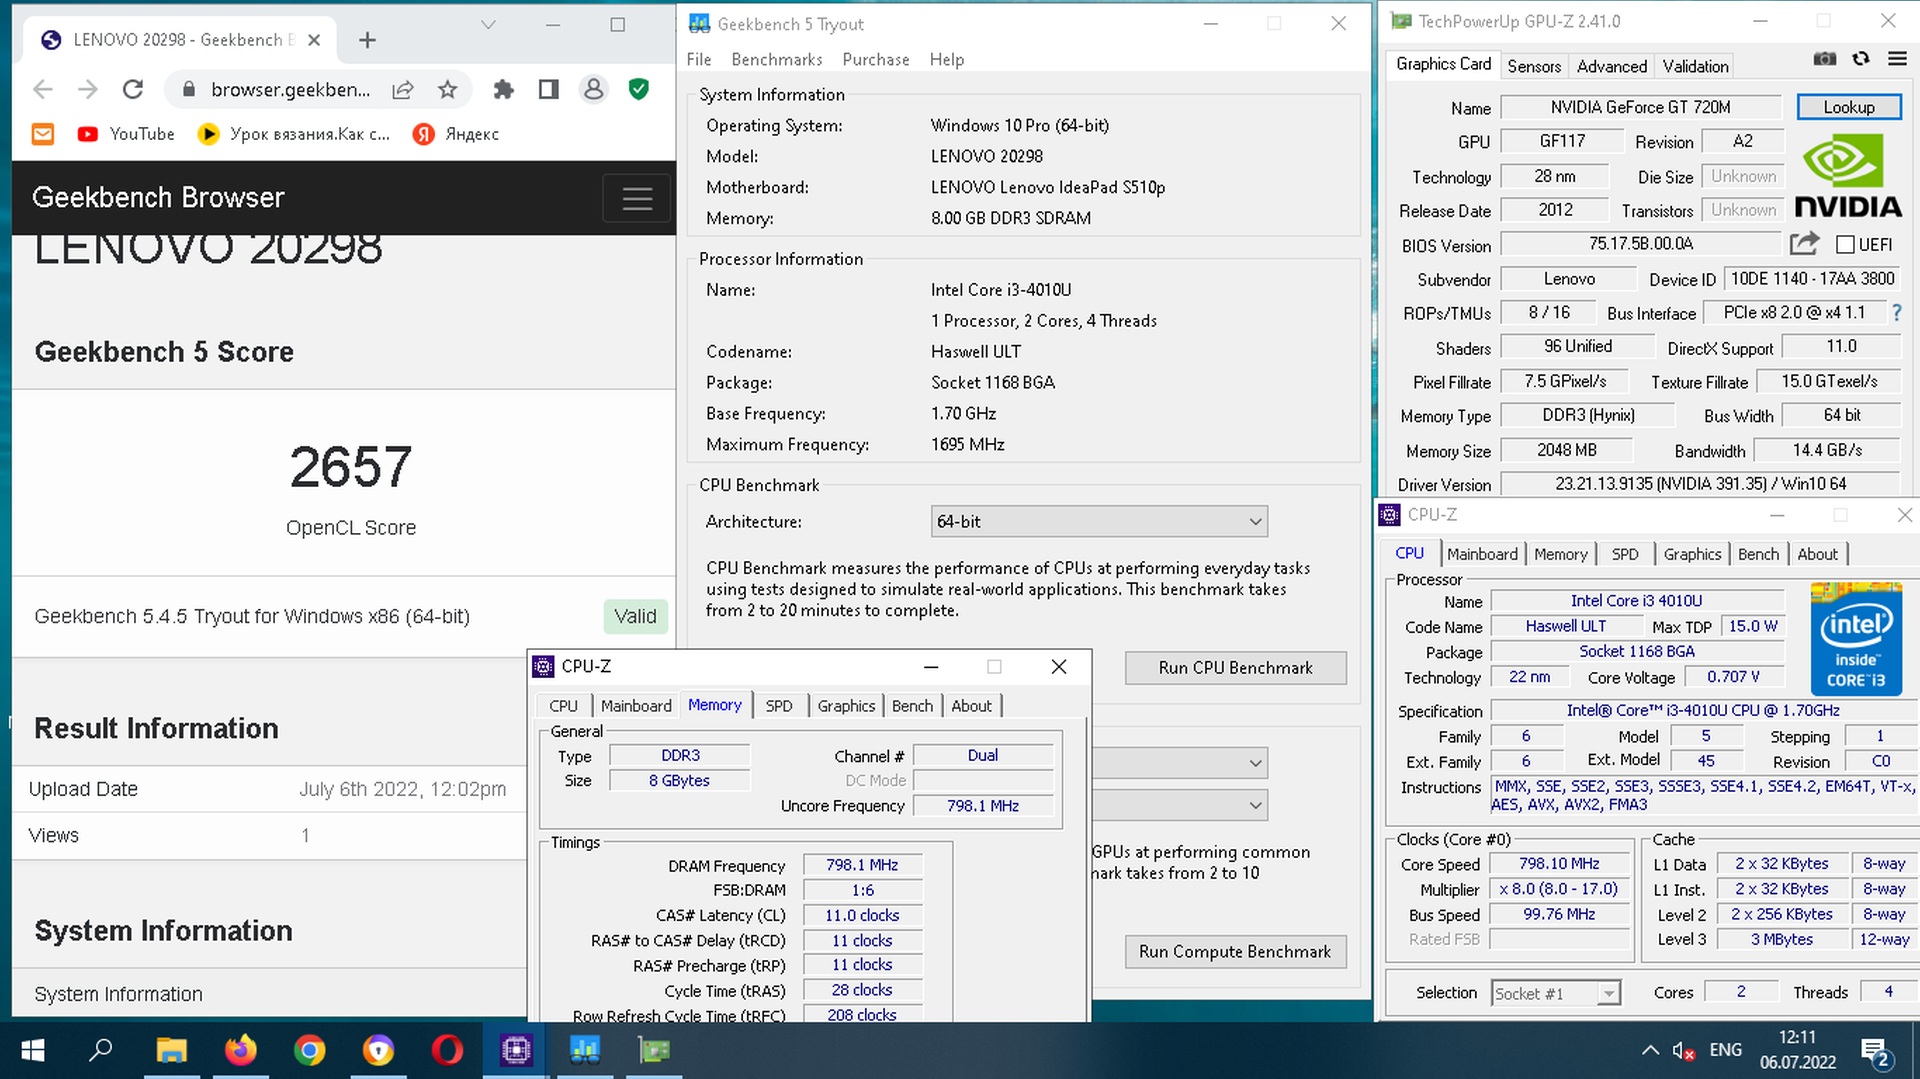Open SPD tab in front CPU-Z window
Screen dimensions: 1920x1079
pos(779,706)
